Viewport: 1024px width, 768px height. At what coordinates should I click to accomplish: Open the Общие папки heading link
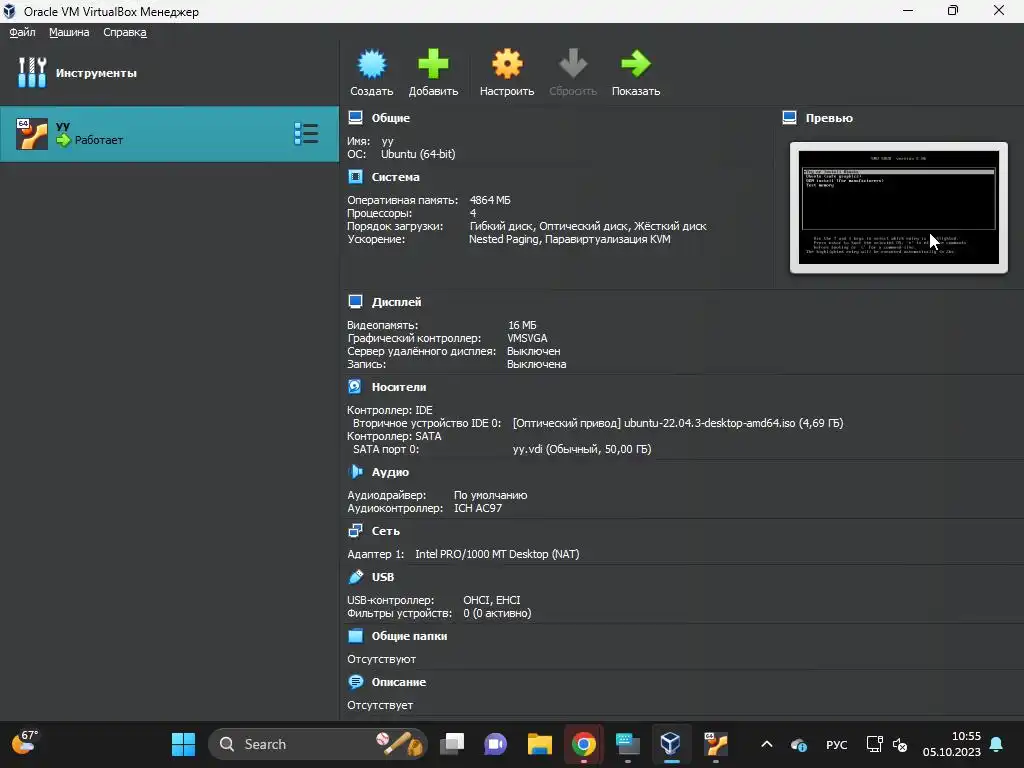409,635
